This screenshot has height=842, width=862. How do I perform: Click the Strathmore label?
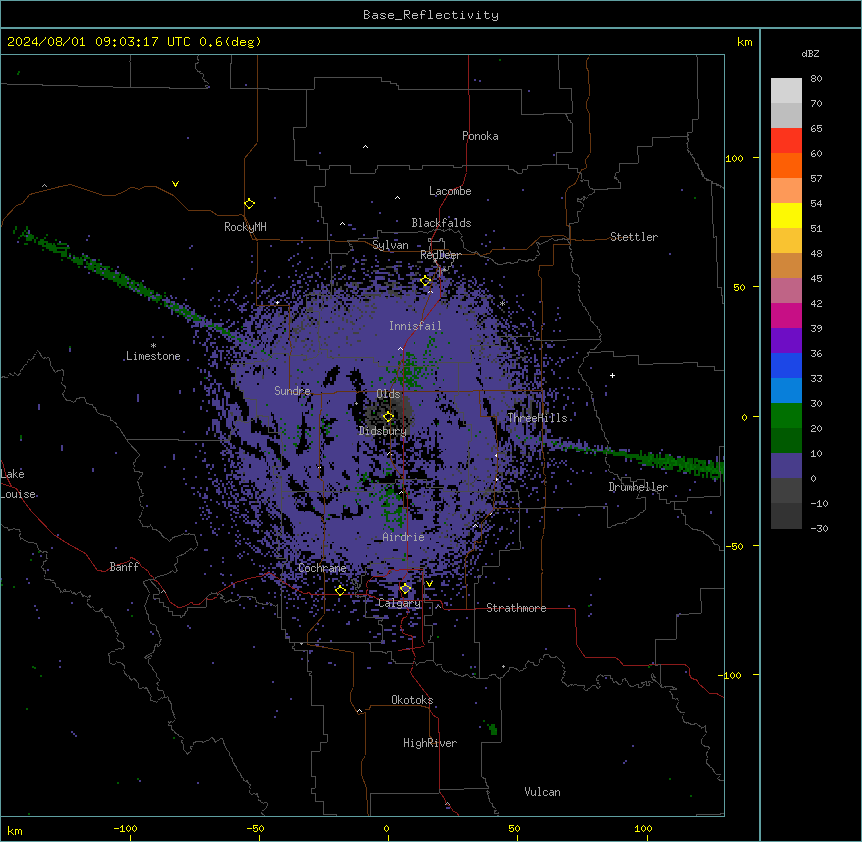[x=516, y=608]
